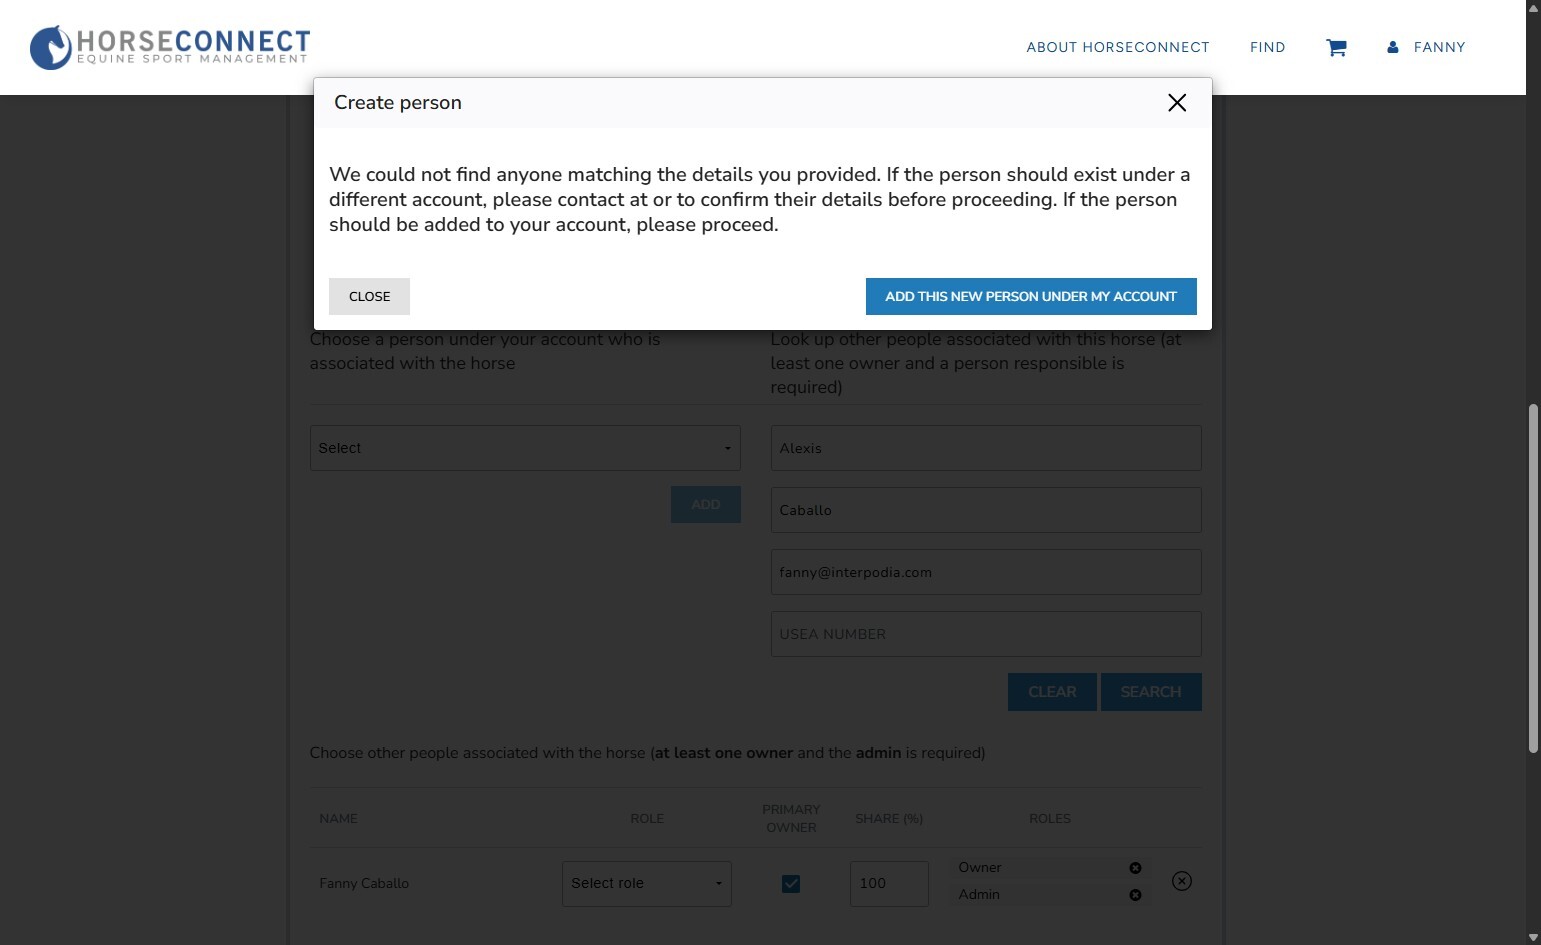Click the Share percentage field
The width and height of the screenshot is (1541, 945).
[888, 884]
